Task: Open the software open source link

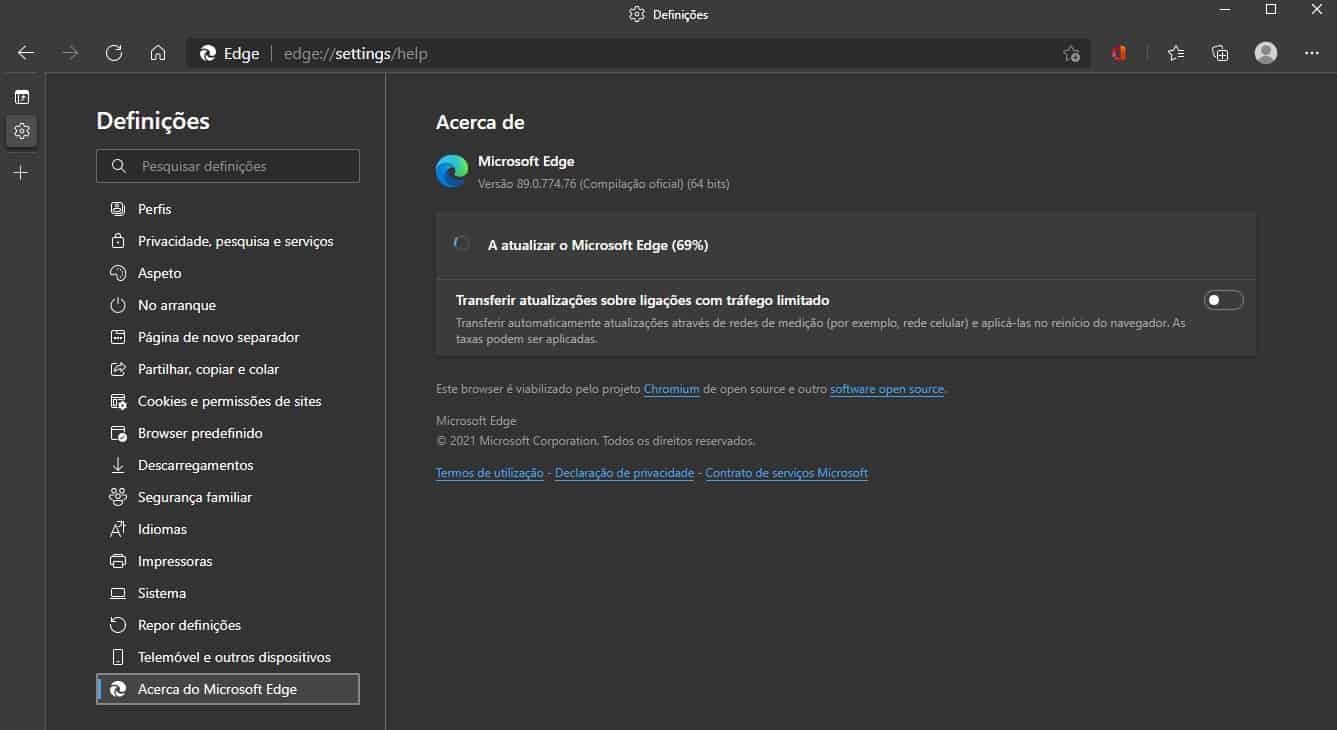Action: 887,389
